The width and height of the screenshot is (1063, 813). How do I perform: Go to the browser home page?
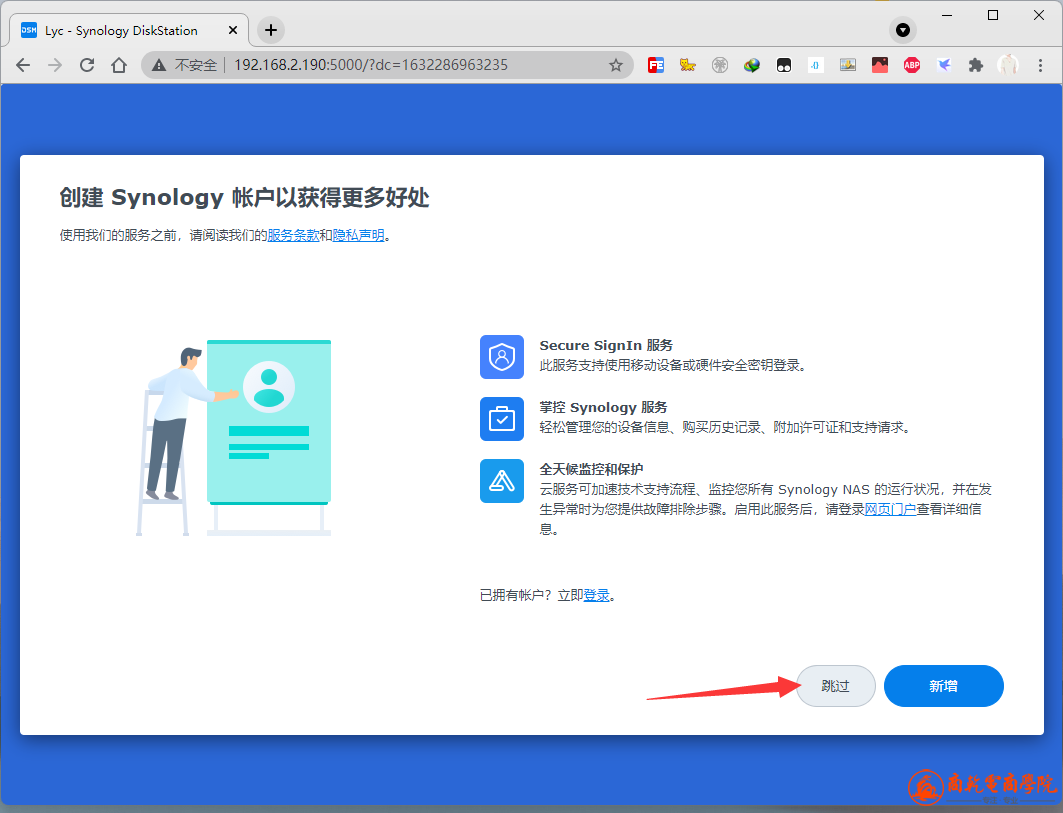click(119, 65)
